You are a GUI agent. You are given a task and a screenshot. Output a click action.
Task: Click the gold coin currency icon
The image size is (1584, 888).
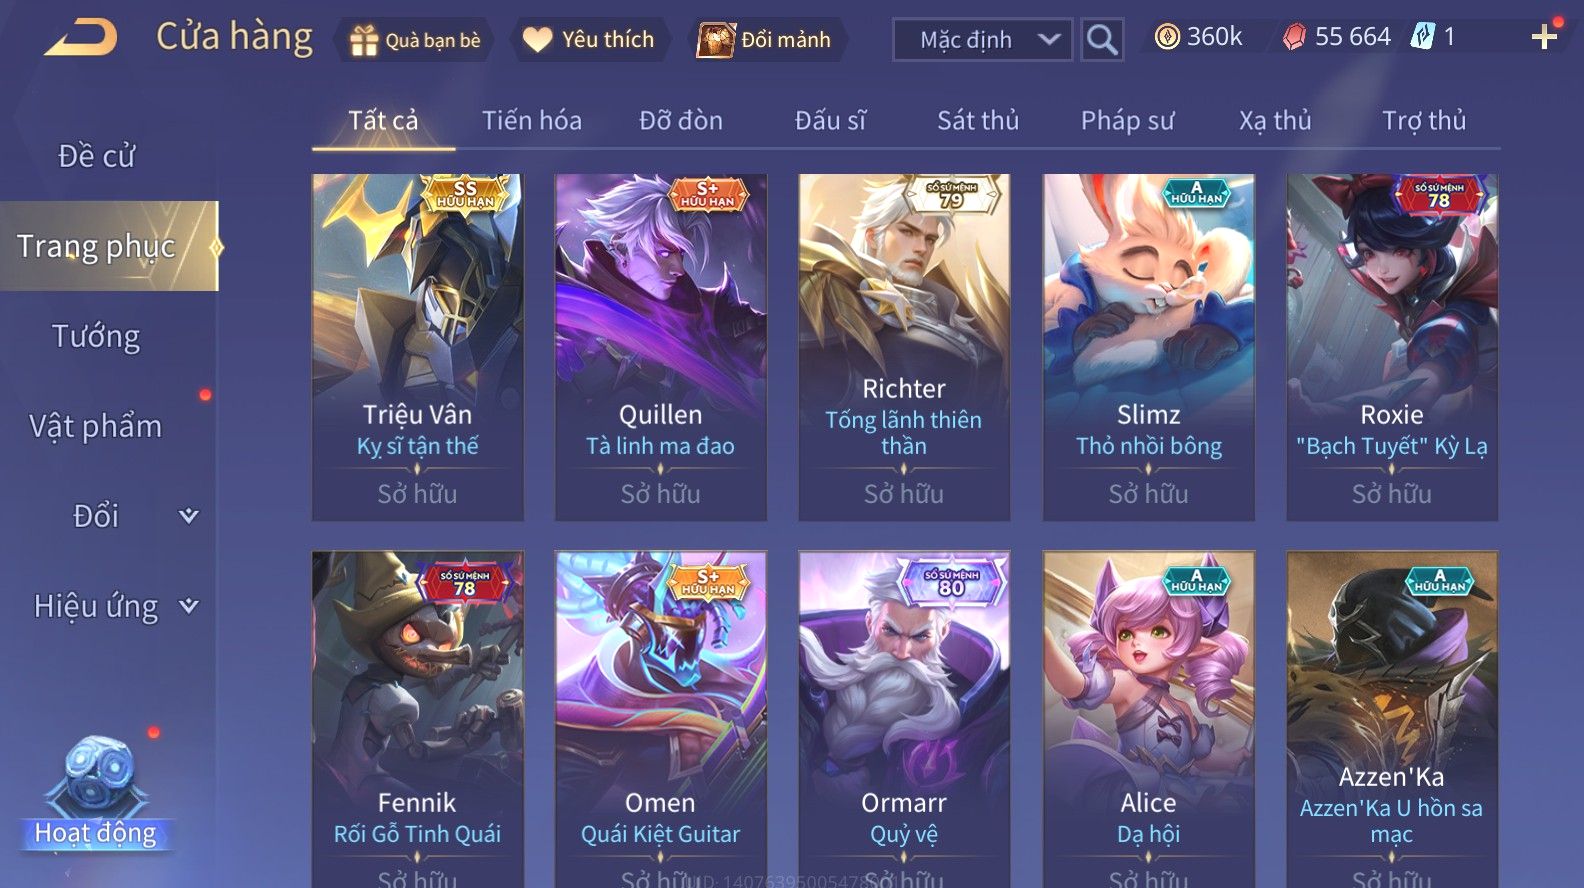(1167, 38)
